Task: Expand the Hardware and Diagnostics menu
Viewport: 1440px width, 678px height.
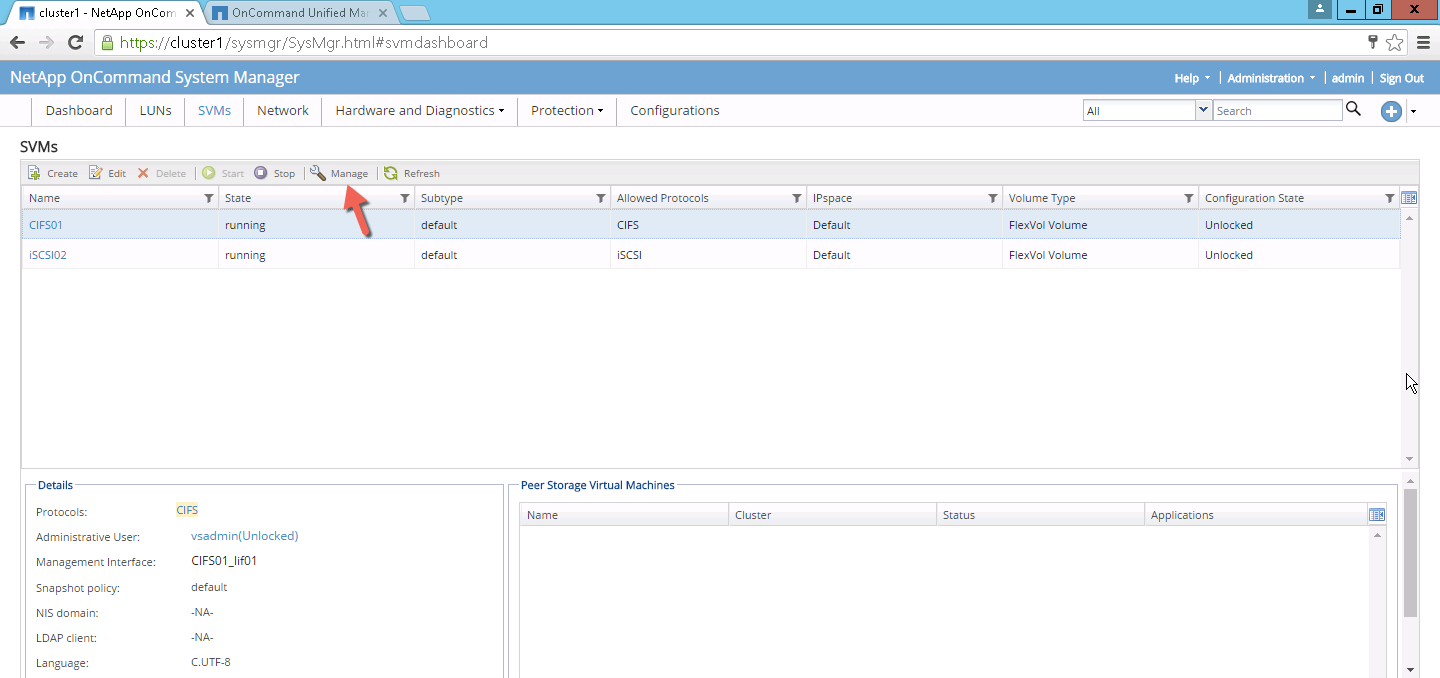Action: click(419, 111)
